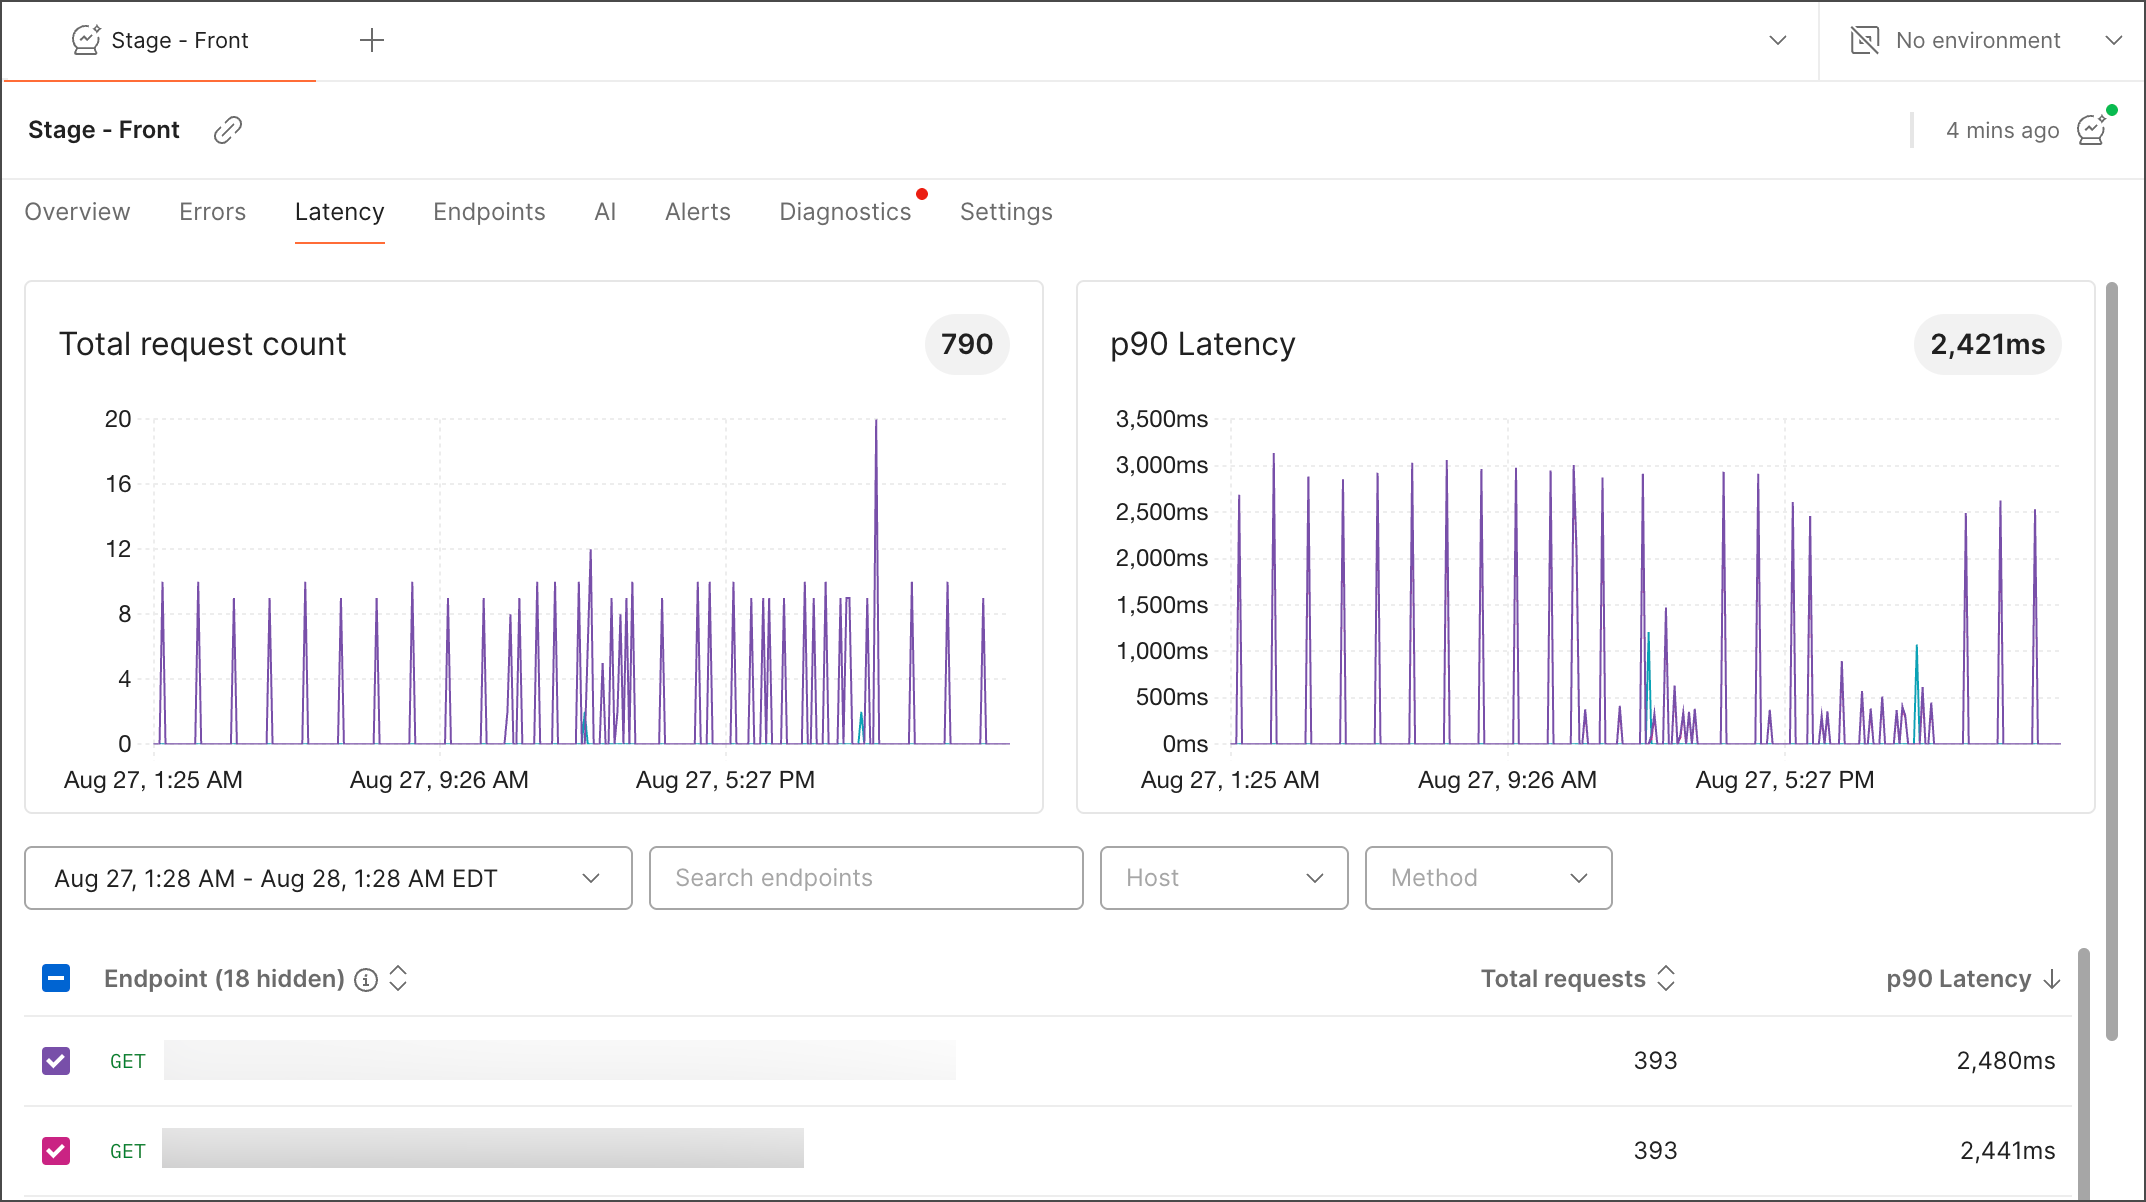Click the 2,421ms p90 latency badge

[x=1987, y=344]
